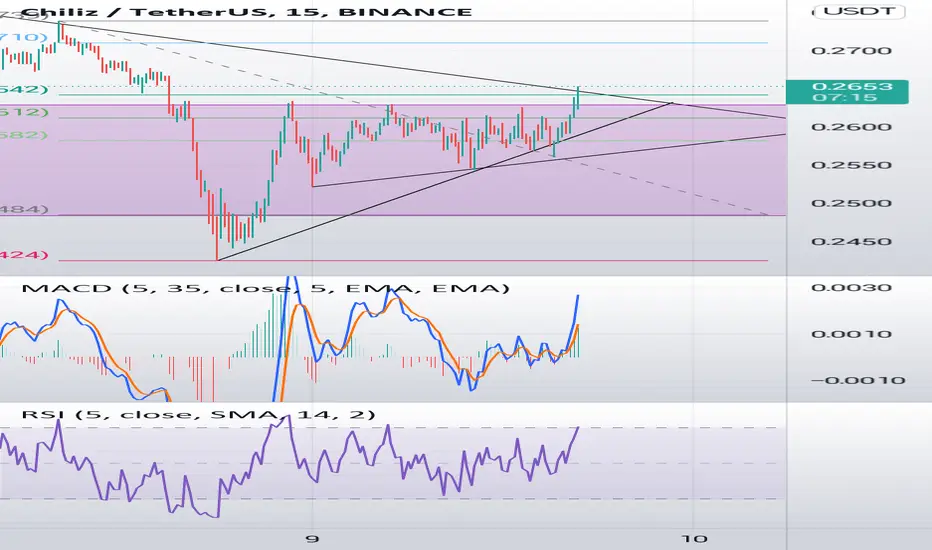Click the grey 484) level label

24,209
